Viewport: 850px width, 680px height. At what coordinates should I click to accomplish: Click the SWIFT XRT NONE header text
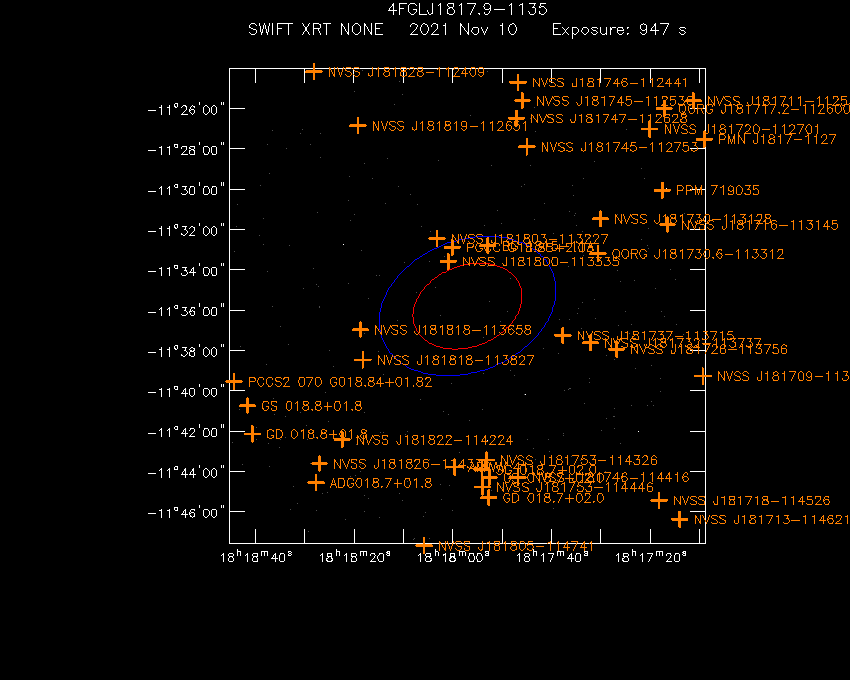[x=315, y=29]
